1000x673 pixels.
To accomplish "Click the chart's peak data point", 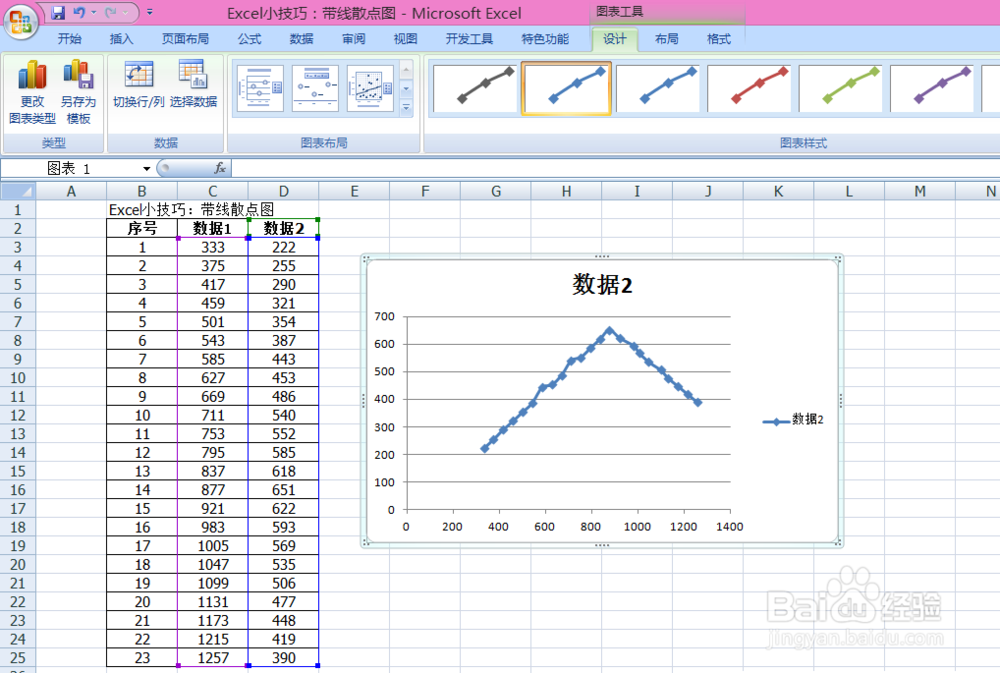I will click(609, 330).
